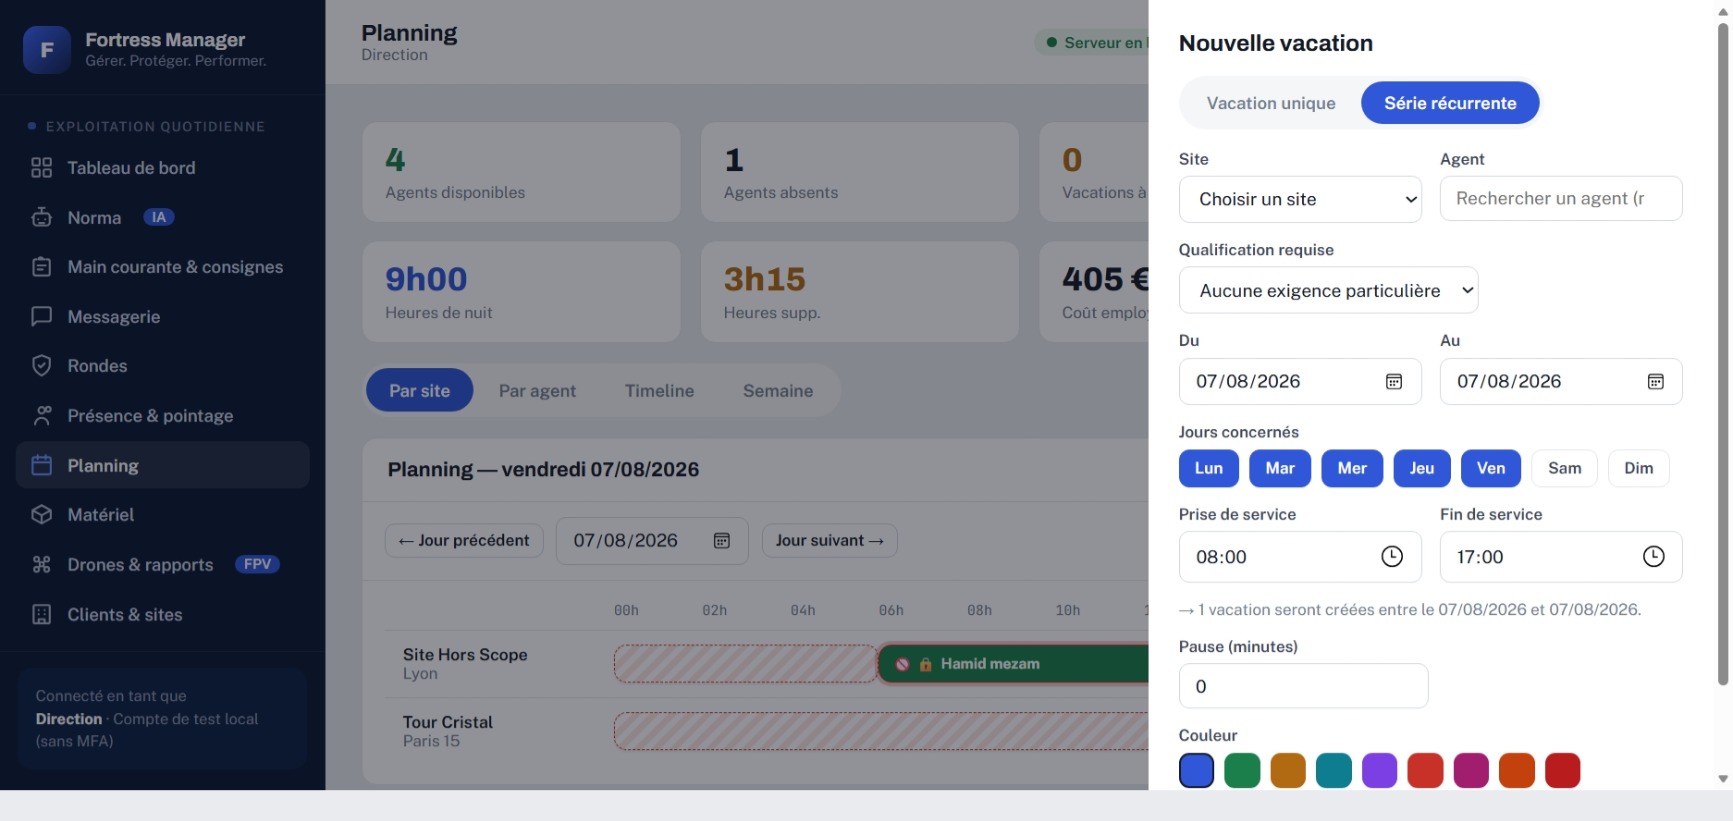Open Tableau de bord grid icon
Image resolution: width=1733 pixels, height=821 pixels.
(x=41, y=168)
